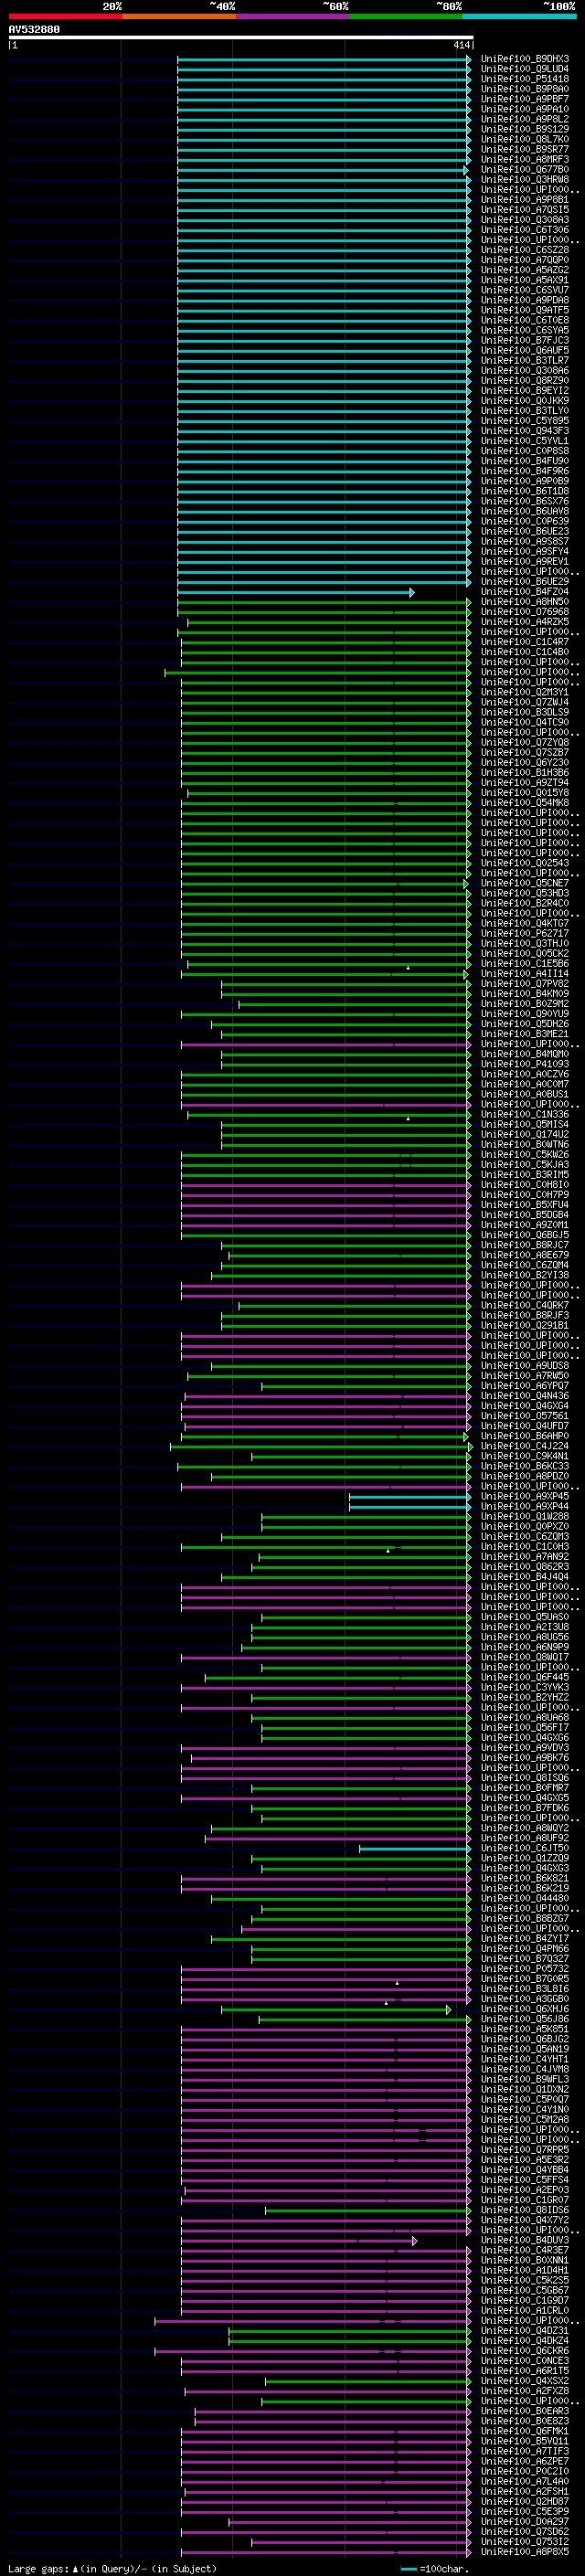This screenshot has height=2576, width=585.
Task: Open UniRef100_A5K851 entry
Action: pyautogui.click(x=525, y=2029)
